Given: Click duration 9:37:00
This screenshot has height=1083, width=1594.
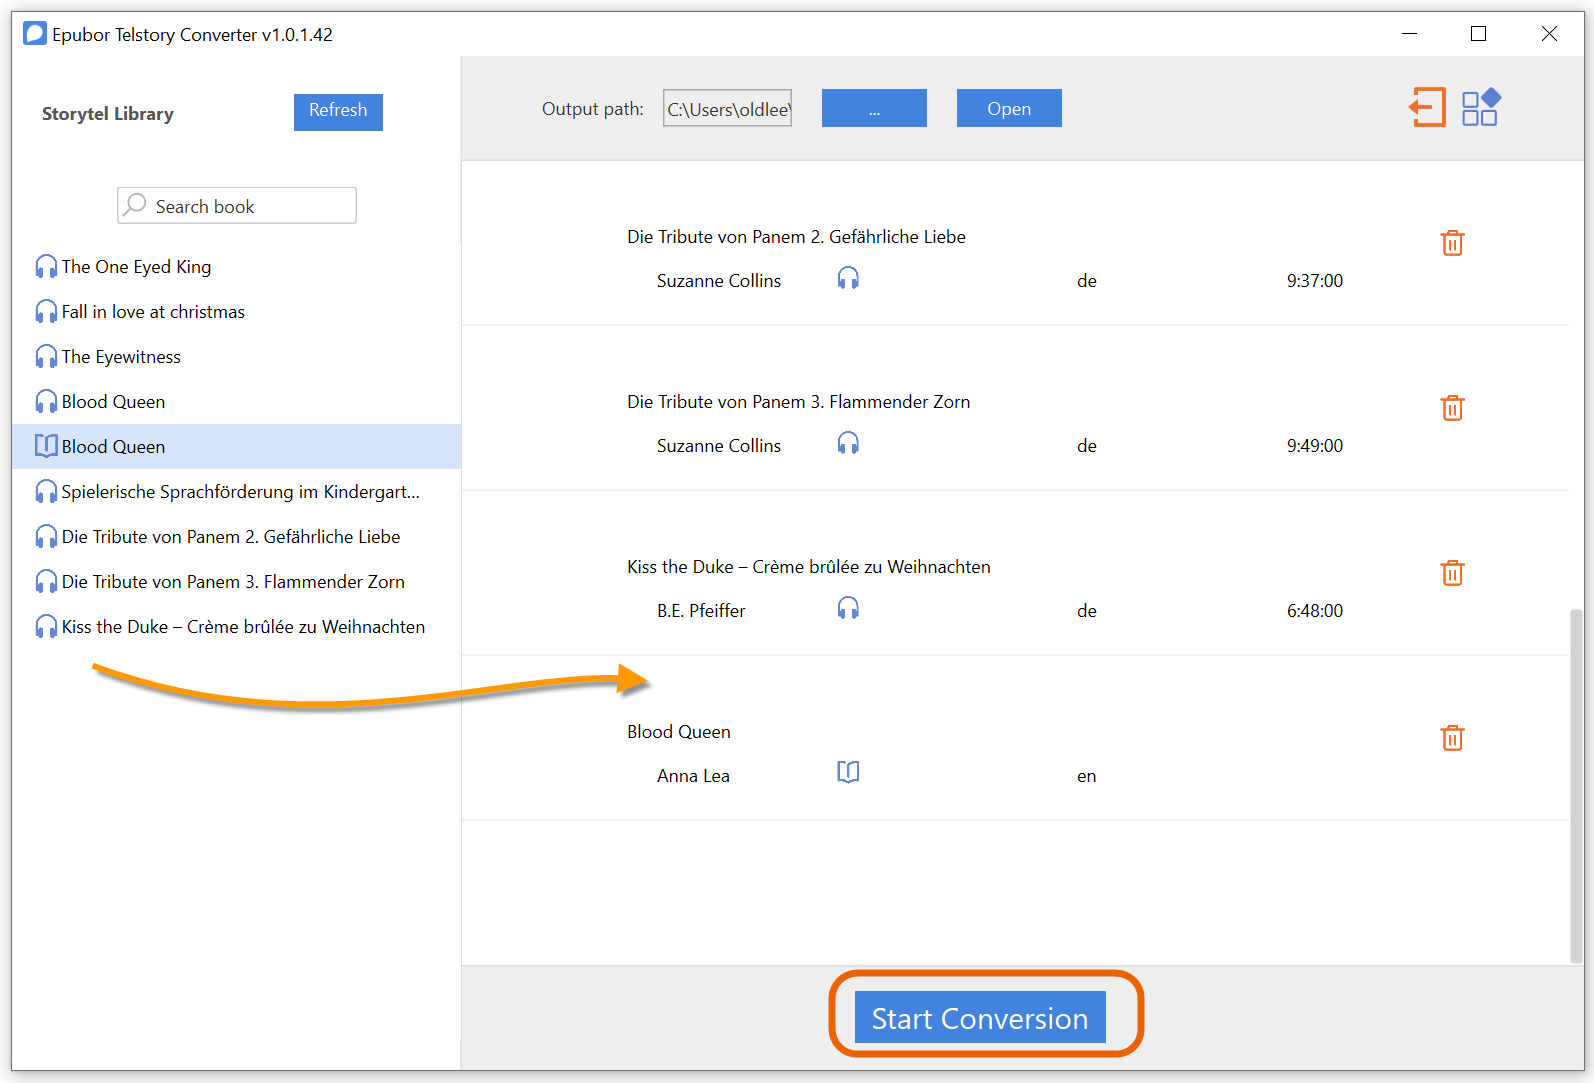Looking at the screenshot, I should 1315,281.
